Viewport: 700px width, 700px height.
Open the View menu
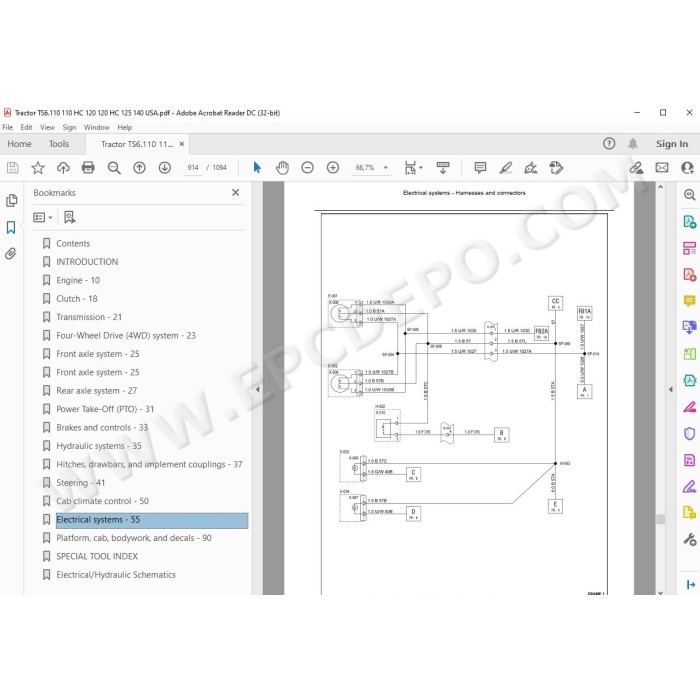point(47,128)
